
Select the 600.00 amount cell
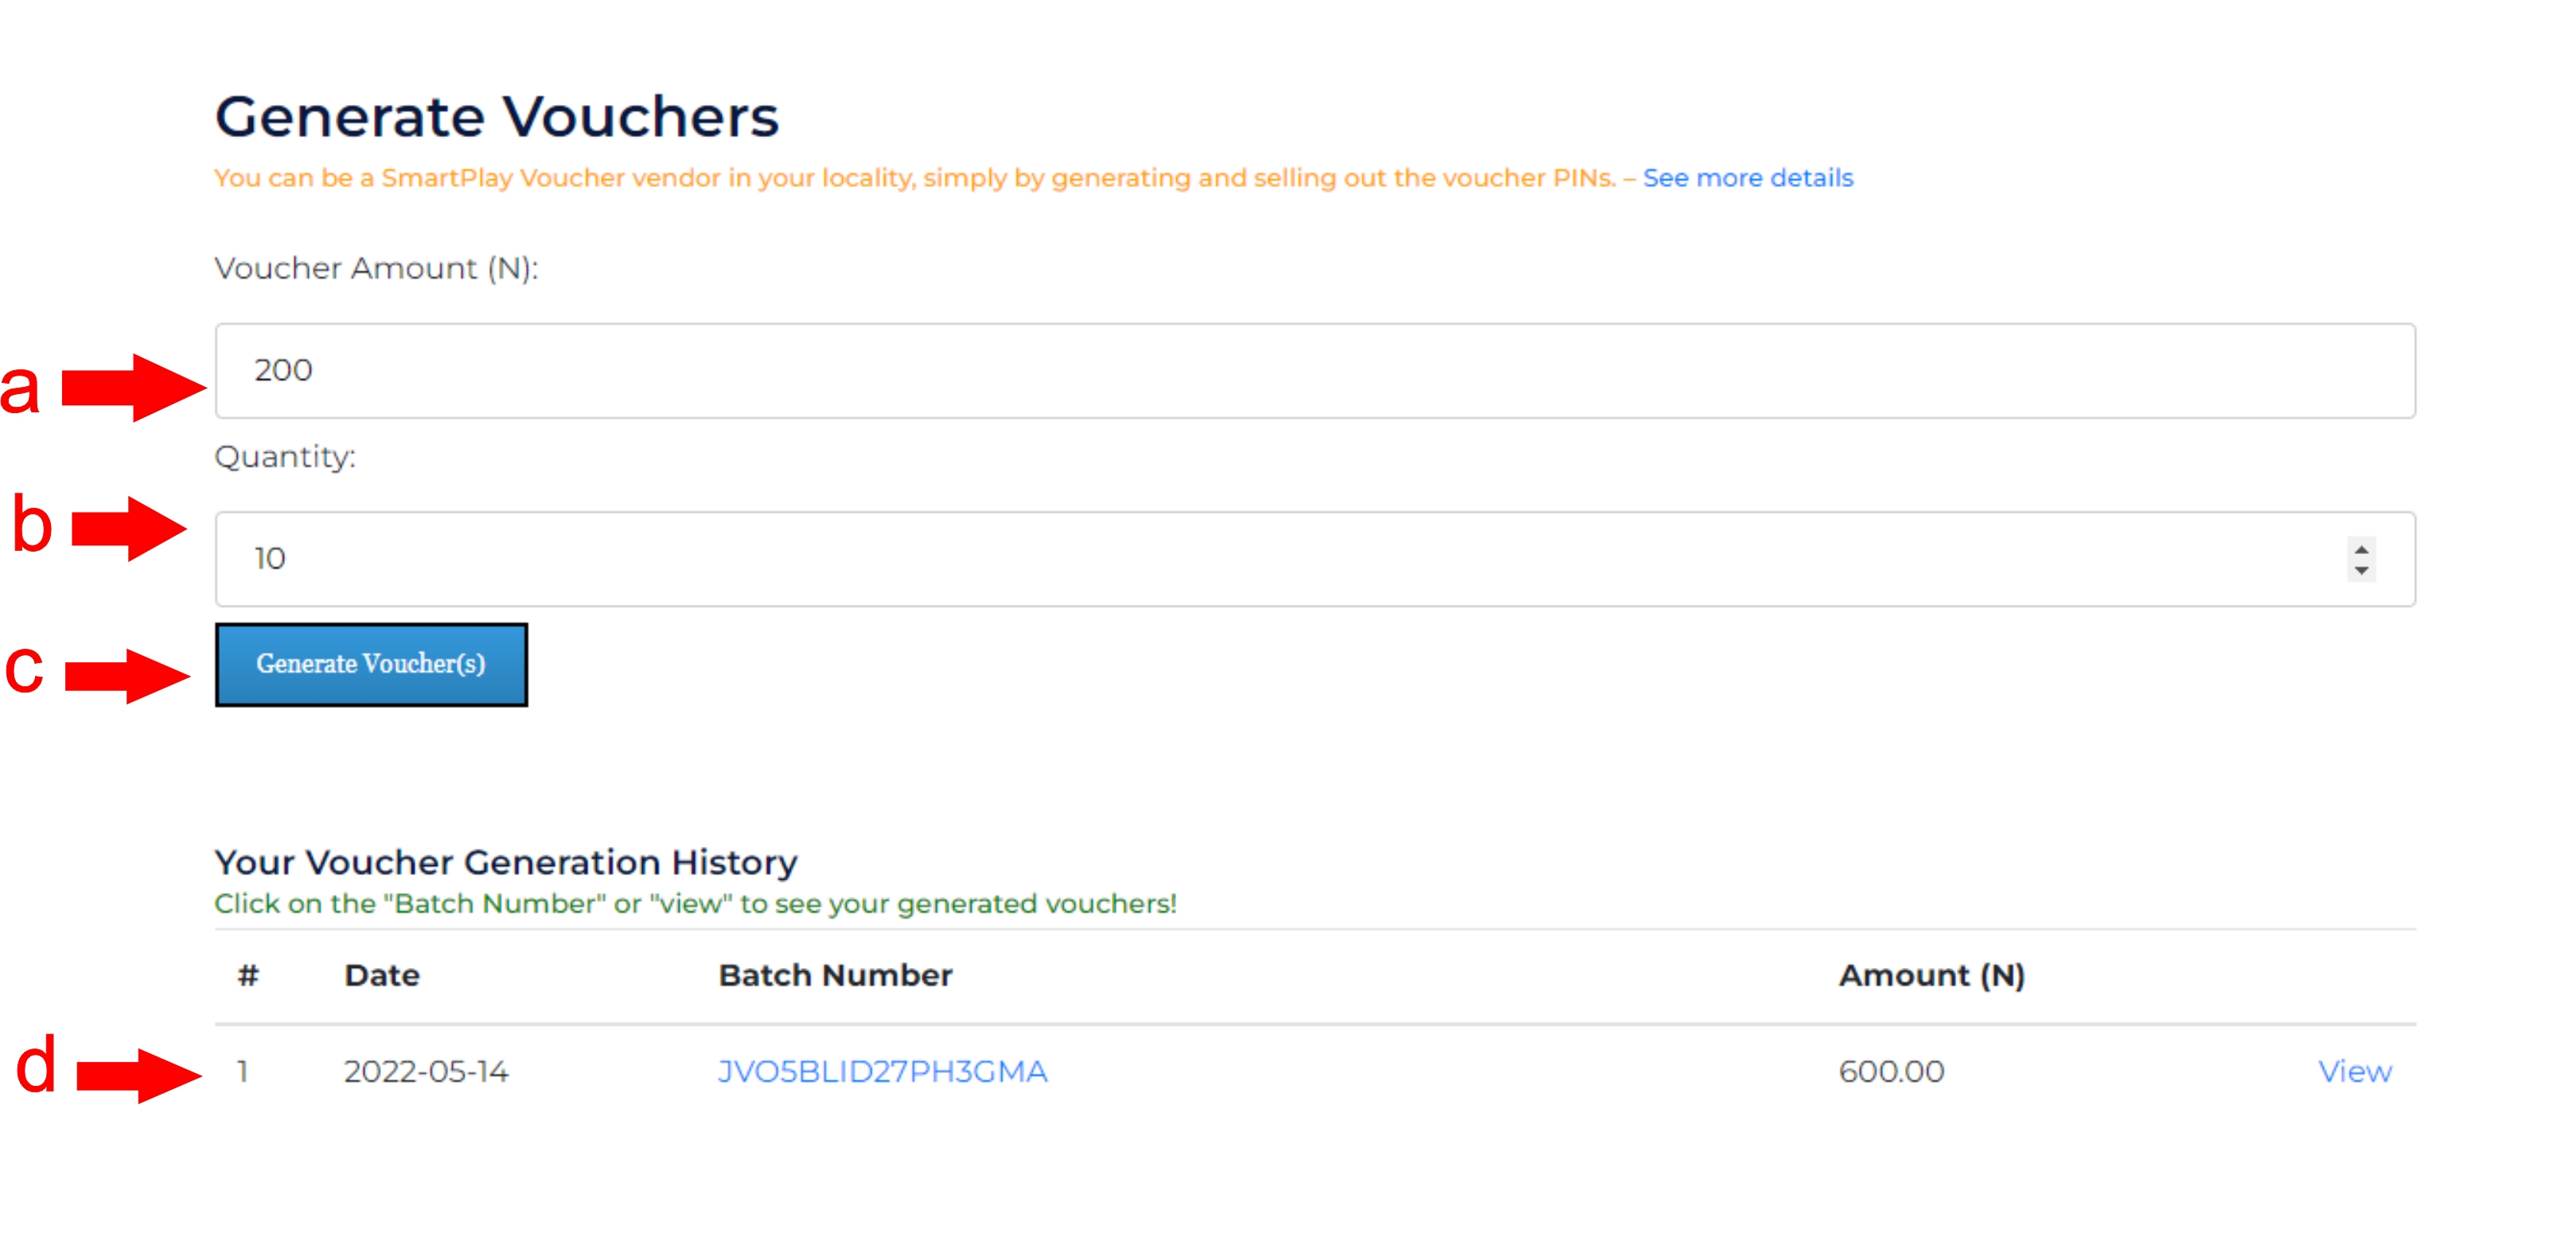coord(1890,1071)
